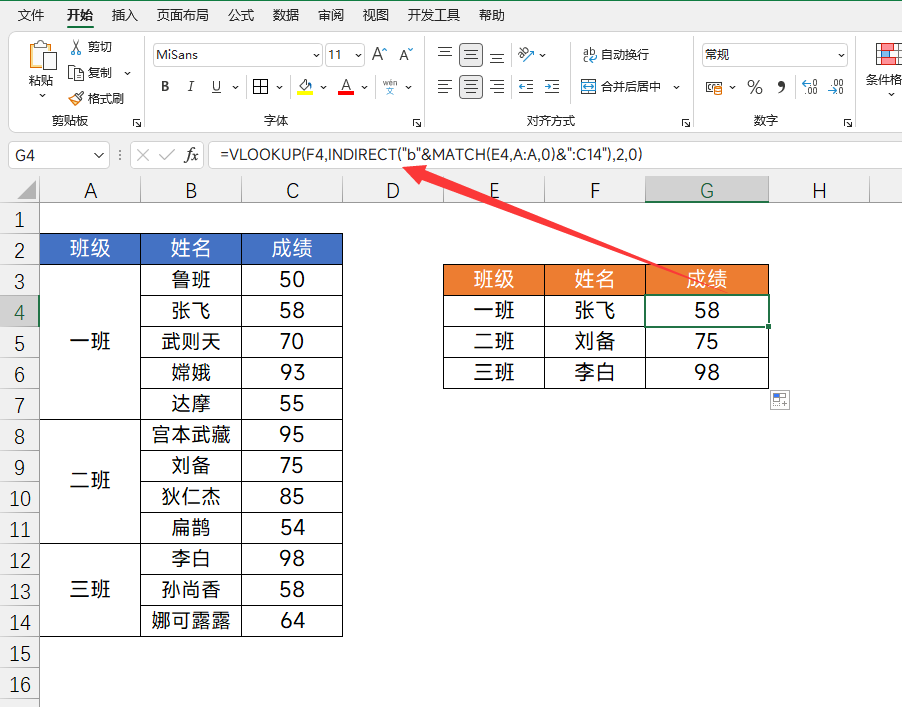The height and width of the screenshot is (707, 902).
Task: Click the accounting number format icon
Action: pos(714,87)
